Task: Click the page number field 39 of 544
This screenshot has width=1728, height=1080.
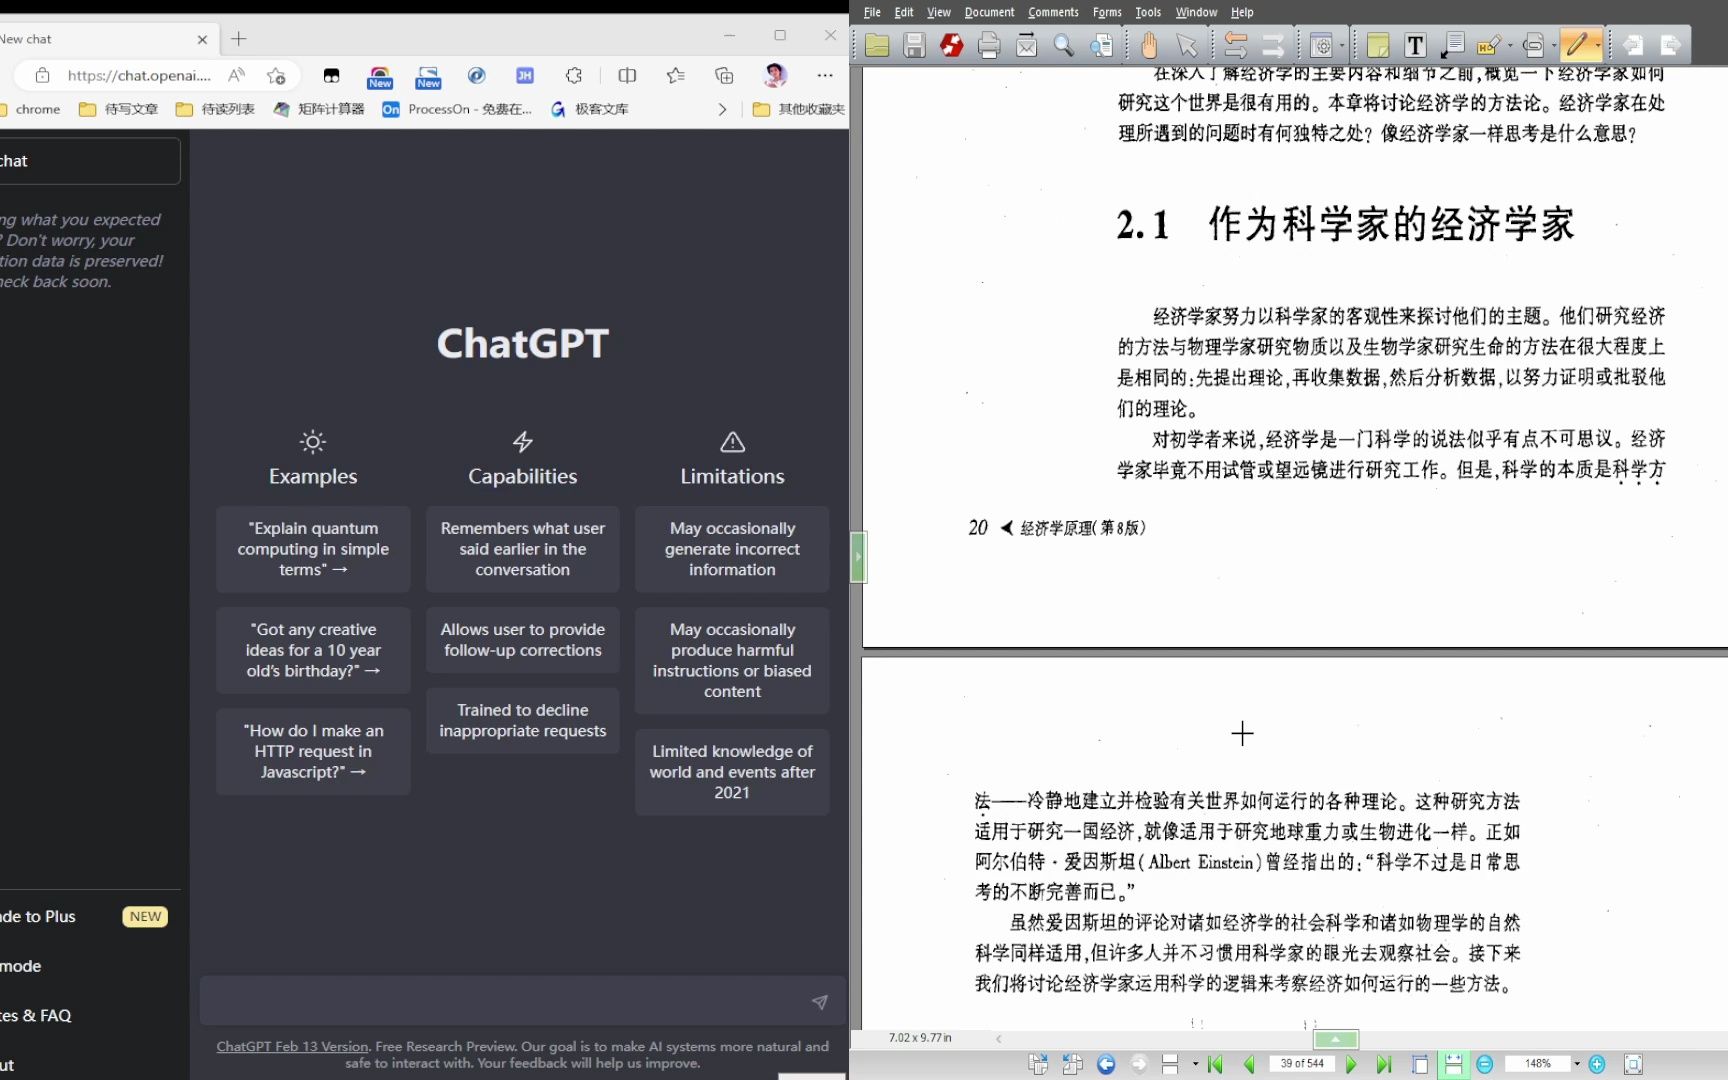Action: pyautogui.click(x=1301, y=1064)
